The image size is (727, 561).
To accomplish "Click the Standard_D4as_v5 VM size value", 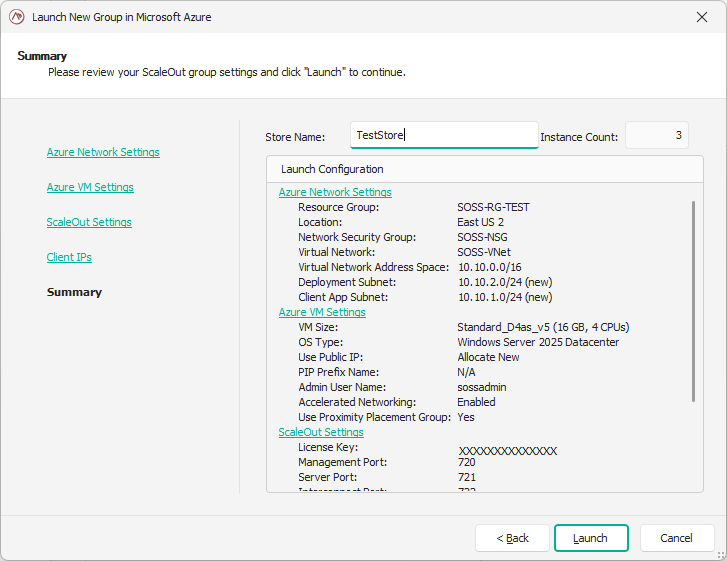I will 543,327.
